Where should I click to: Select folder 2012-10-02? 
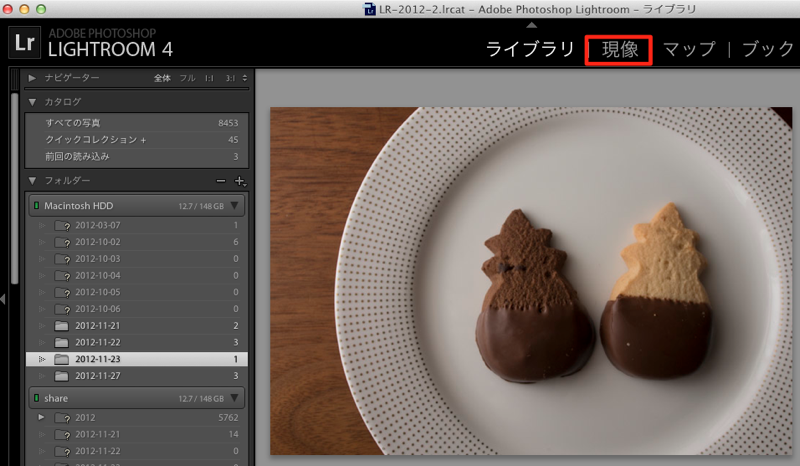[x=137, y=242]
